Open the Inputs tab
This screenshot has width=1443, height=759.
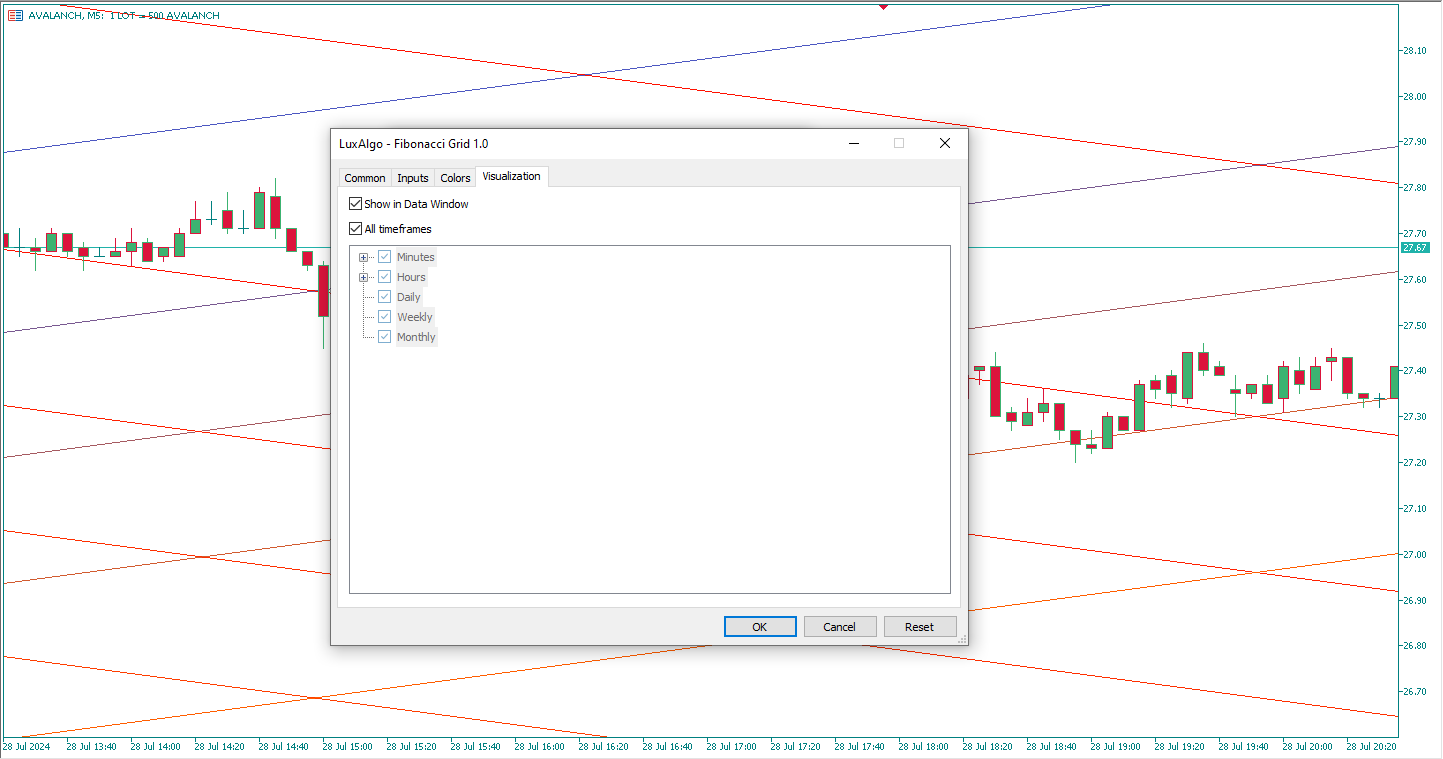click(x=412, y=178)
